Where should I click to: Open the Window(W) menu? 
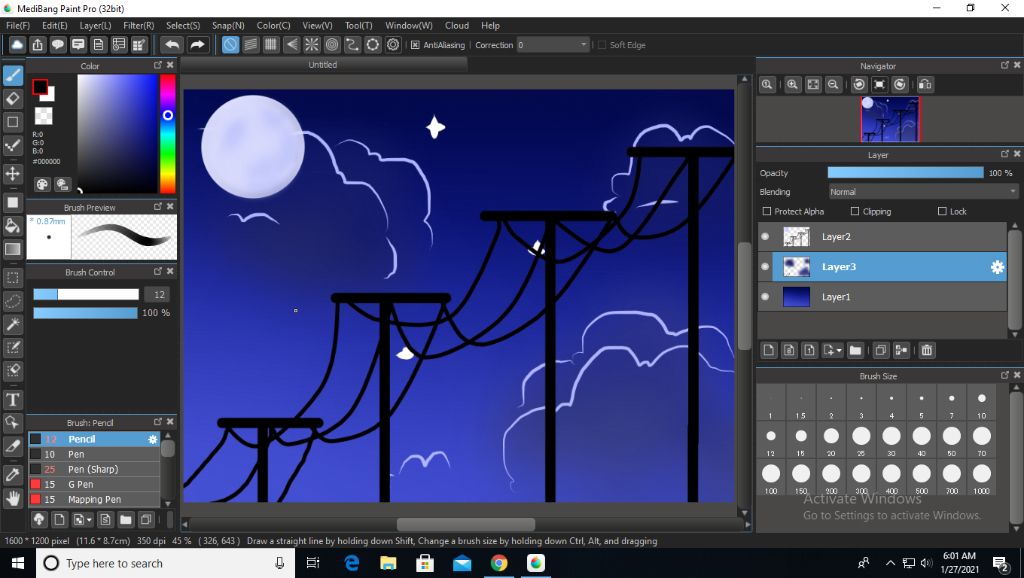[x=409, y=25]
